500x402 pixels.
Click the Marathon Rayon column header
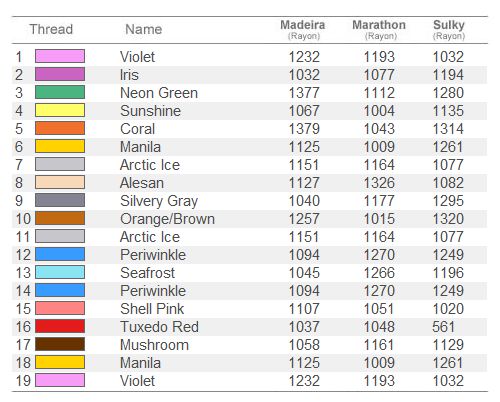[379, 30]
